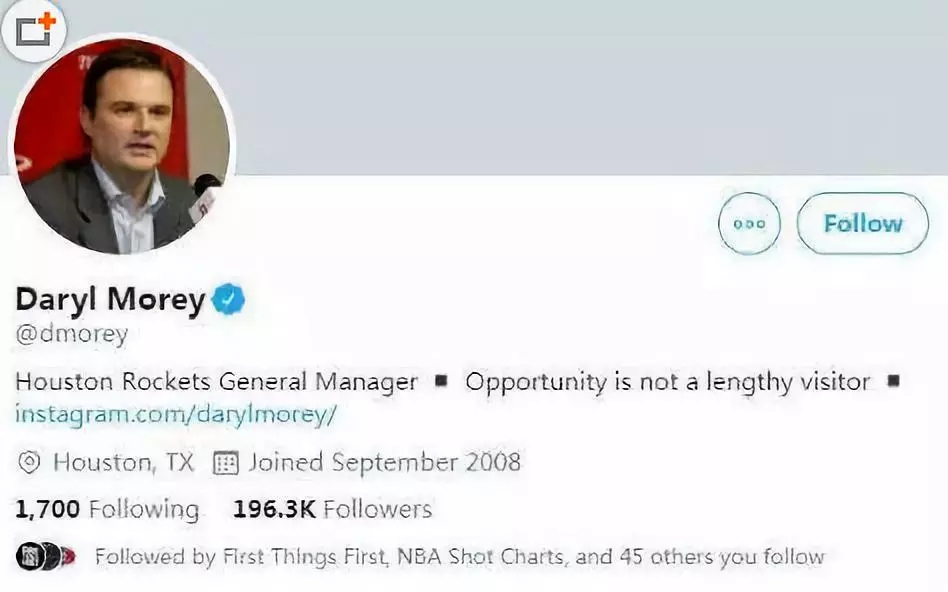
Task: Click the location pin icon
Action: tap(30, 462)
